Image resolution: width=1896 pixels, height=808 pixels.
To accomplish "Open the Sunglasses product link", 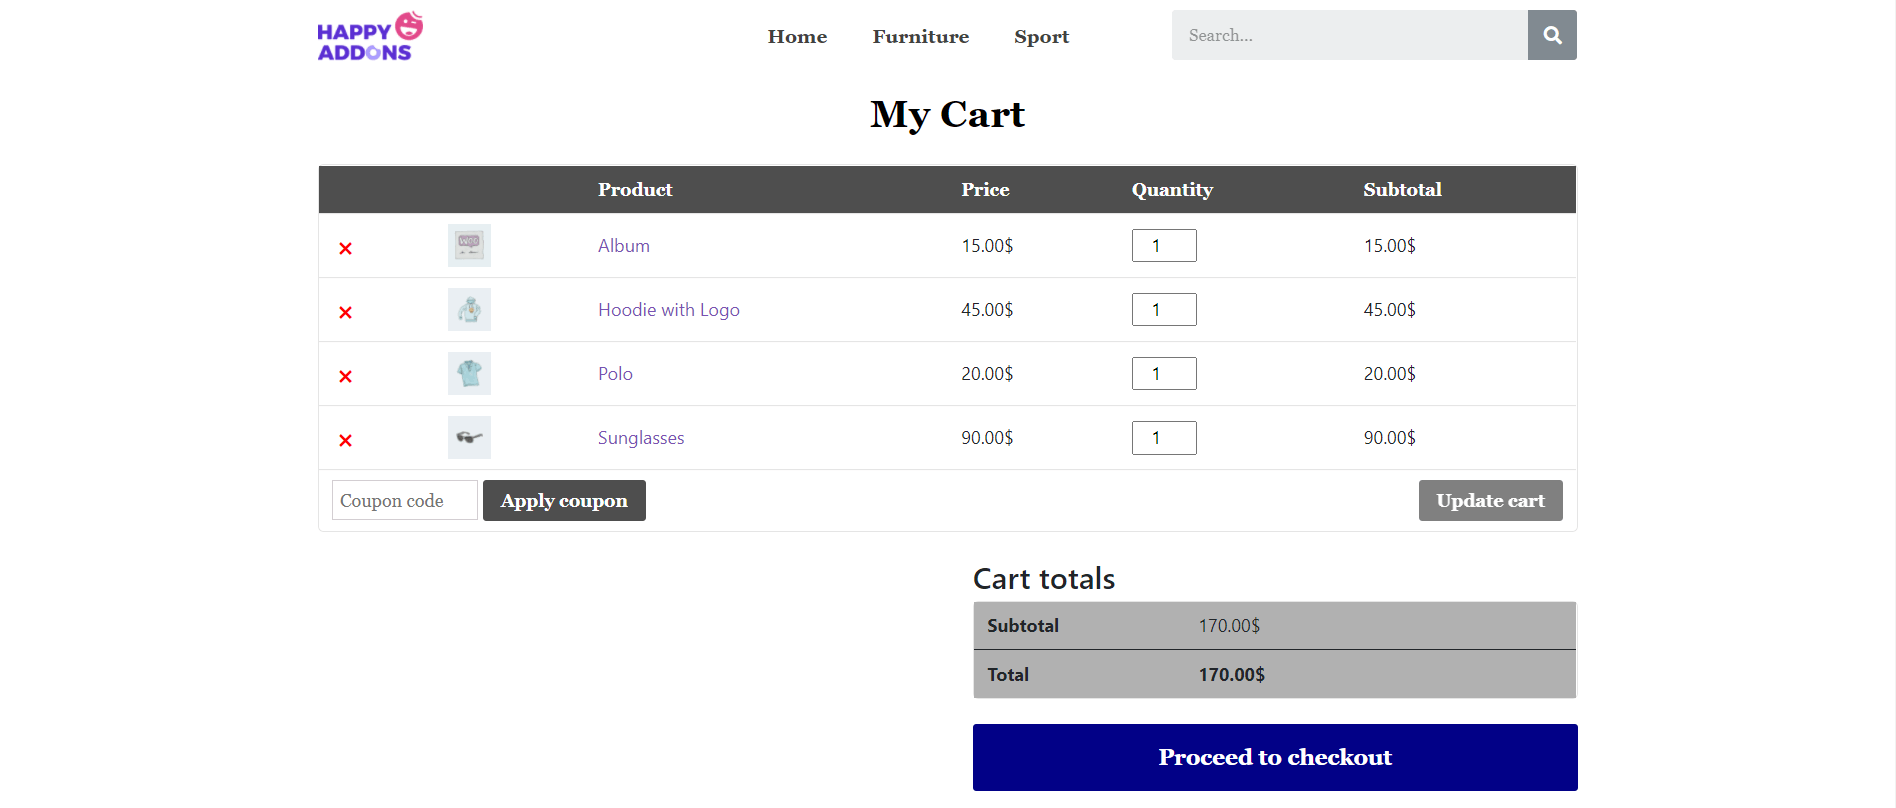I will tap(641, 438).
